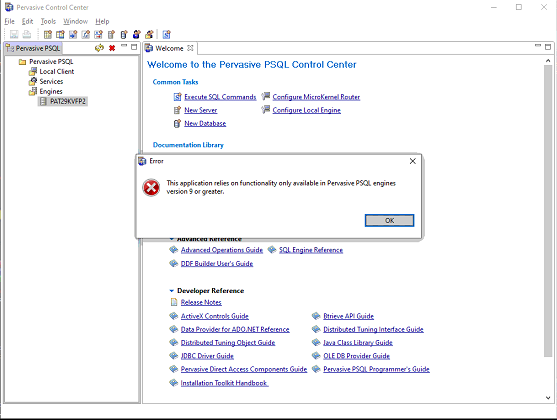This screenshot has height=420, width=557.
Task: Click the book icon beside Btrieve API Guide
Action: point(316,316)
